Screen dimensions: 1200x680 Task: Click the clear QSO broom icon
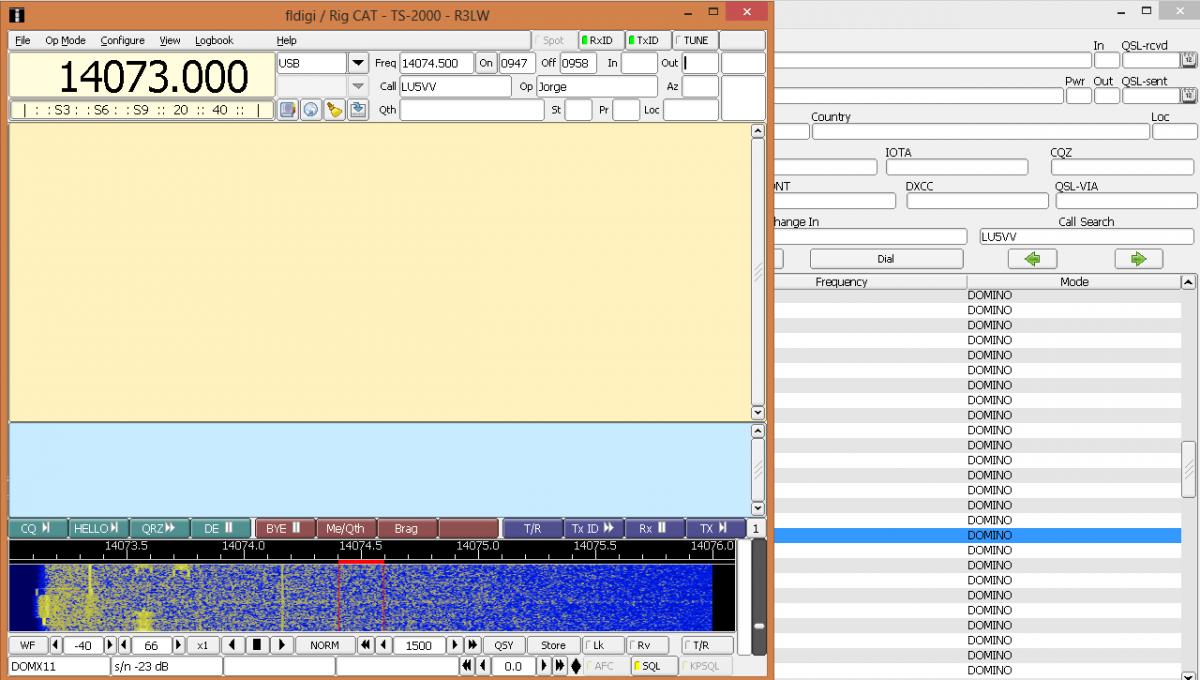(x=334, y=110)
